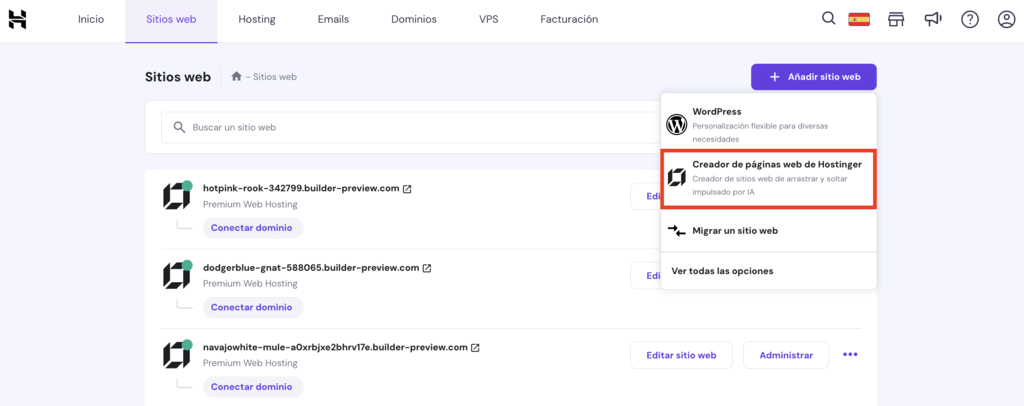Open external link icon beside hotpink-rook site
The image size is (1024, 406).
[407, 188]
